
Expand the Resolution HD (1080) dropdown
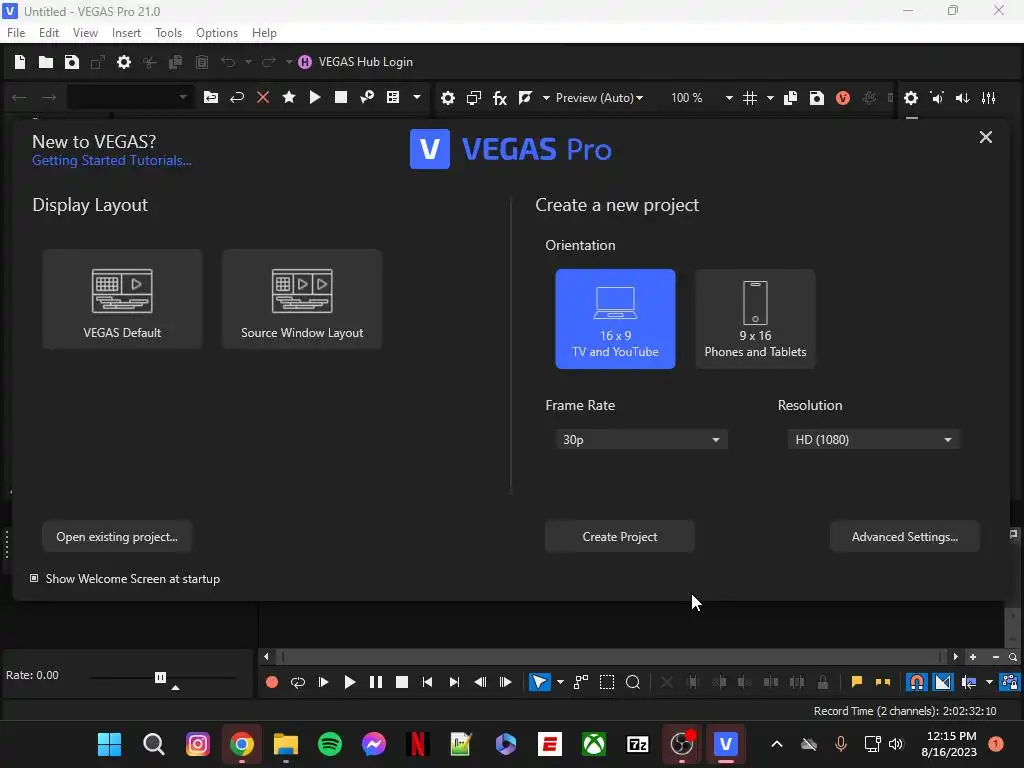[x=874, y=440]
